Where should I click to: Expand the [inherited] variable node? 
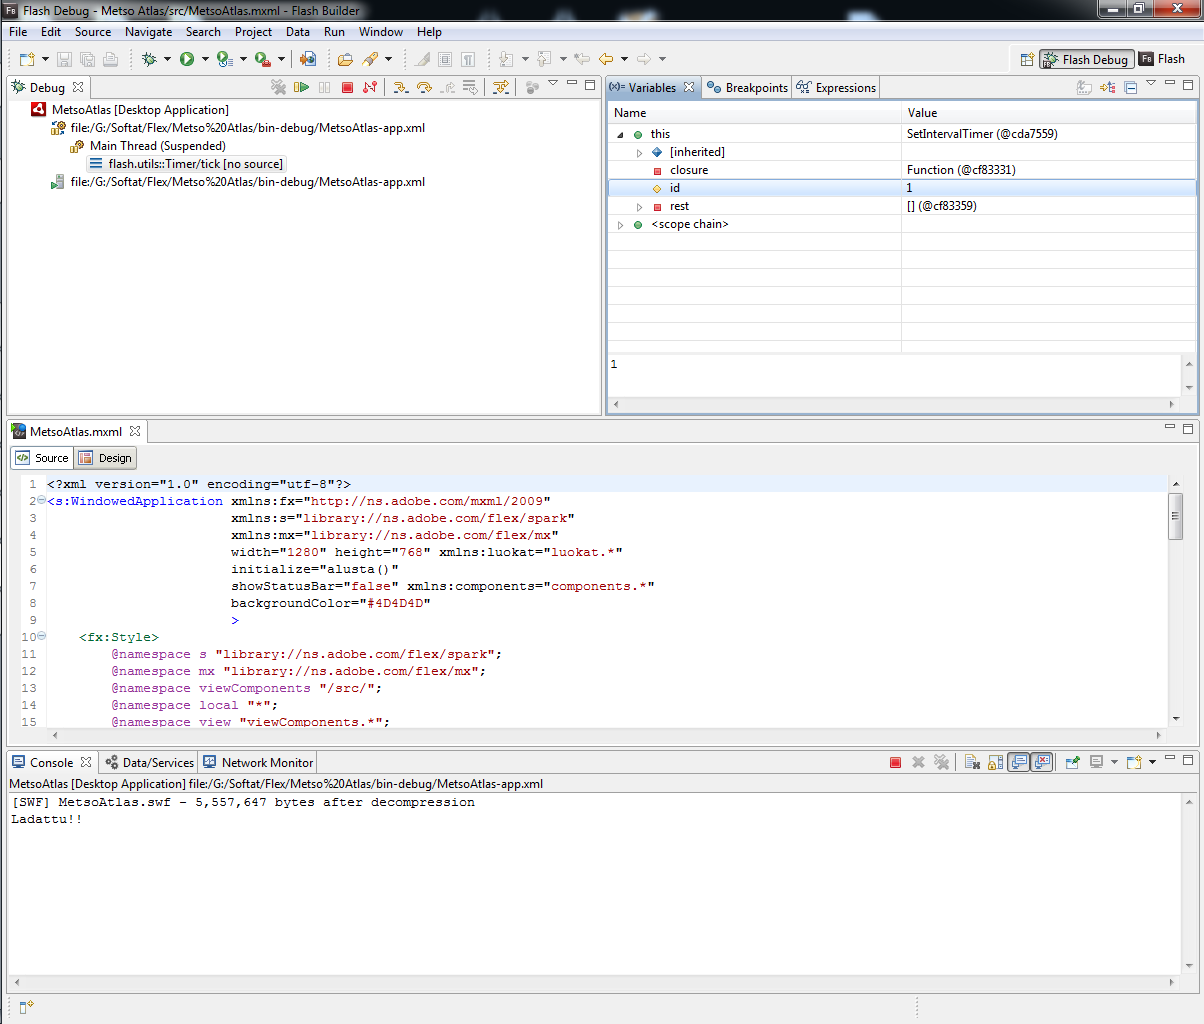[640, 152]
